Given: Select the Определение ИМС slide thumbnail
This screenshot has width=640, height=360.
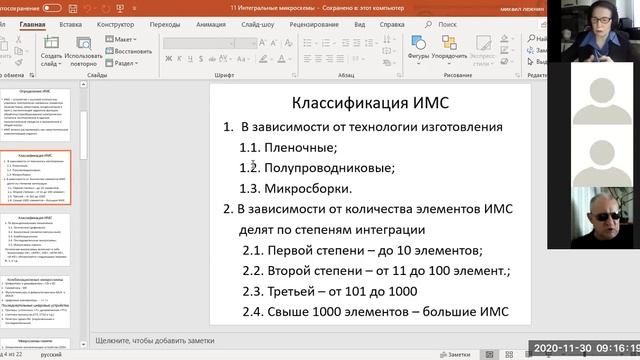Looking at the screenshot, I should [x=36, y=115].
